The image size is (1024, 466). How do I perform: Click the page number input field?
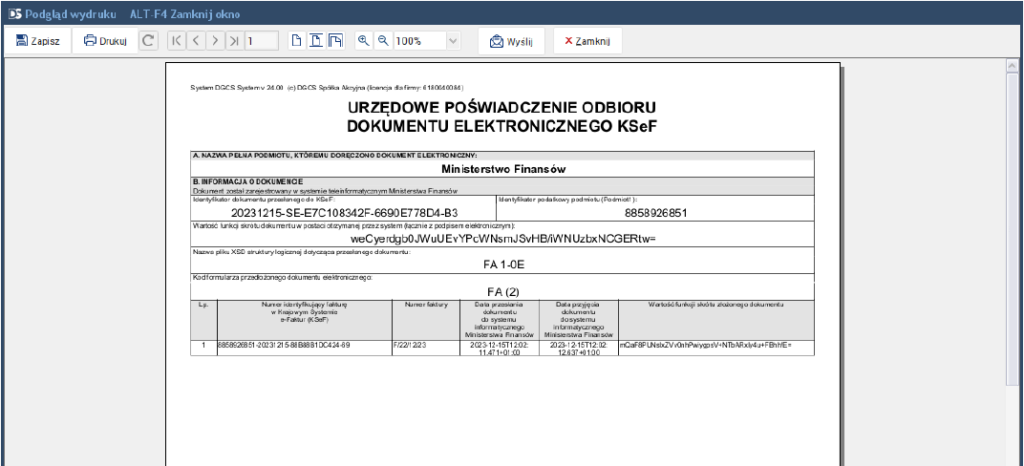262,41
